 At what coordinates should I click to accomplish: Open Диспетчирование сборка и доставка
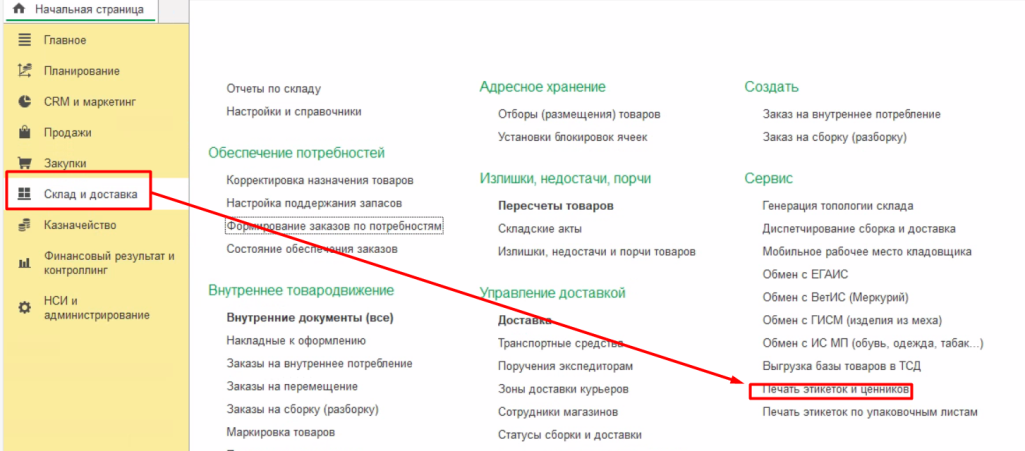pyautogui.click(x=860, y=229)
